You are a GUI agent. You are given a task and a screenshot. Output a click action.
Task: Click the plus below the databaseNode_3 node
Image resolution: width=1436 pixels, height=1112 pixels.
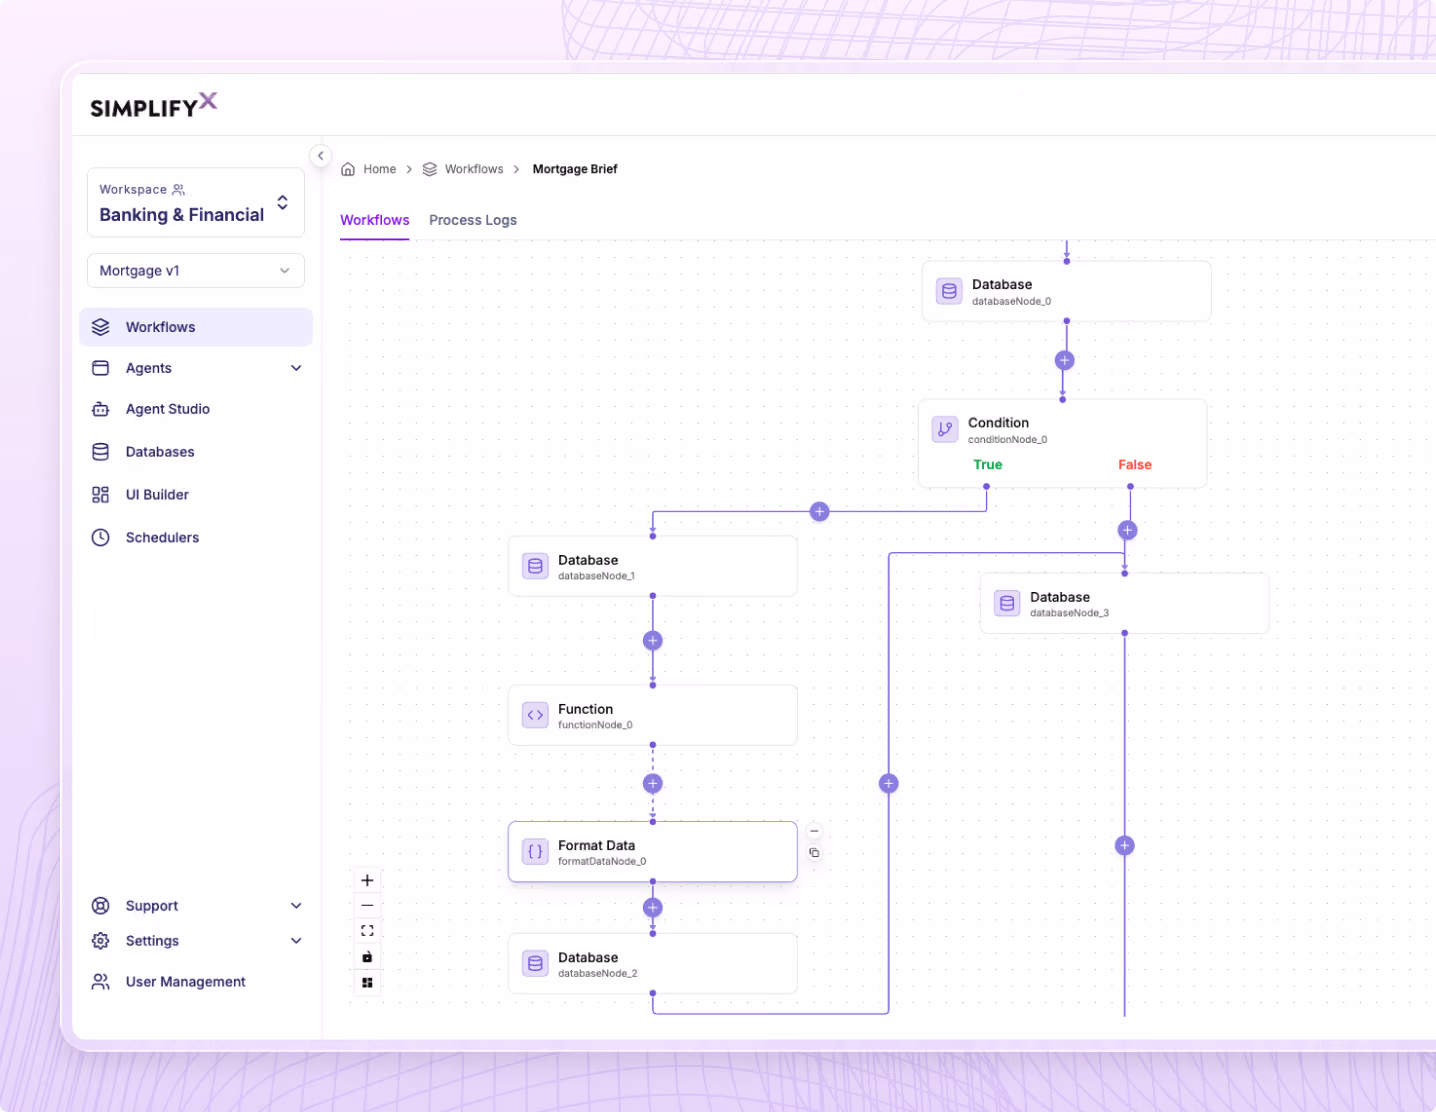pos(1125,846)
